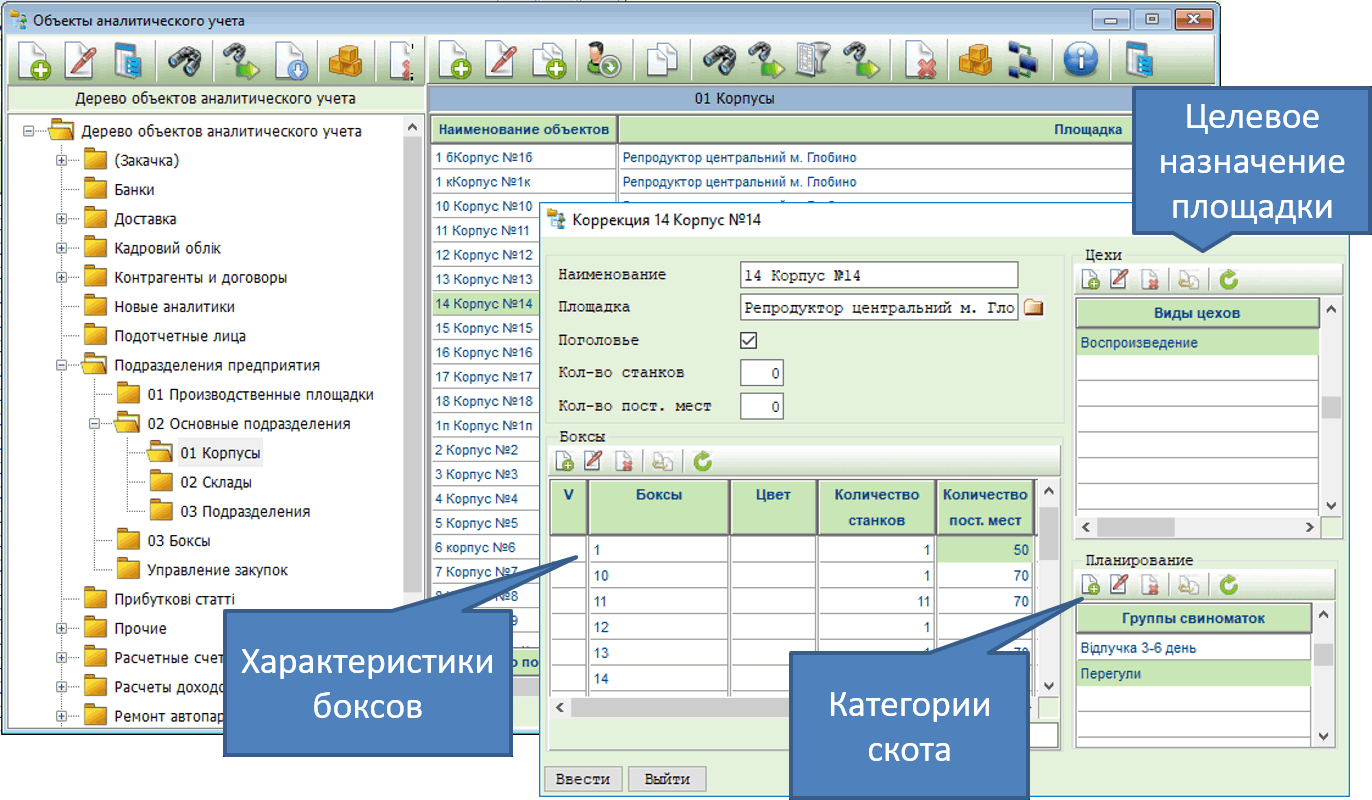Click the Наименование input field
Screen dimensions: 1372x800
click(878, 275)
